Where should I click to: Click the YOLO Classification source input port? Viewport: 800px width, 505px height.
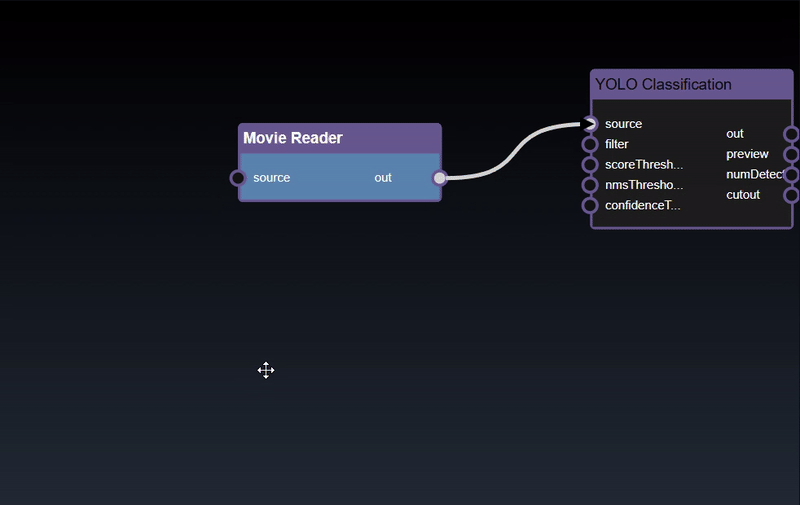590,124
